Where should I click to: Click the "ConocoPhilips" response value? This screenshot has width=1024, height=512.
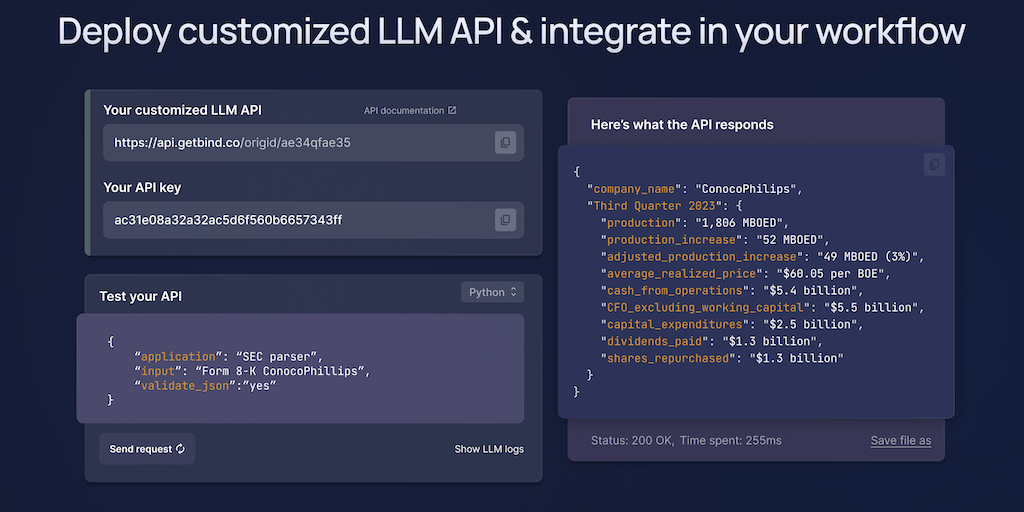748,189
